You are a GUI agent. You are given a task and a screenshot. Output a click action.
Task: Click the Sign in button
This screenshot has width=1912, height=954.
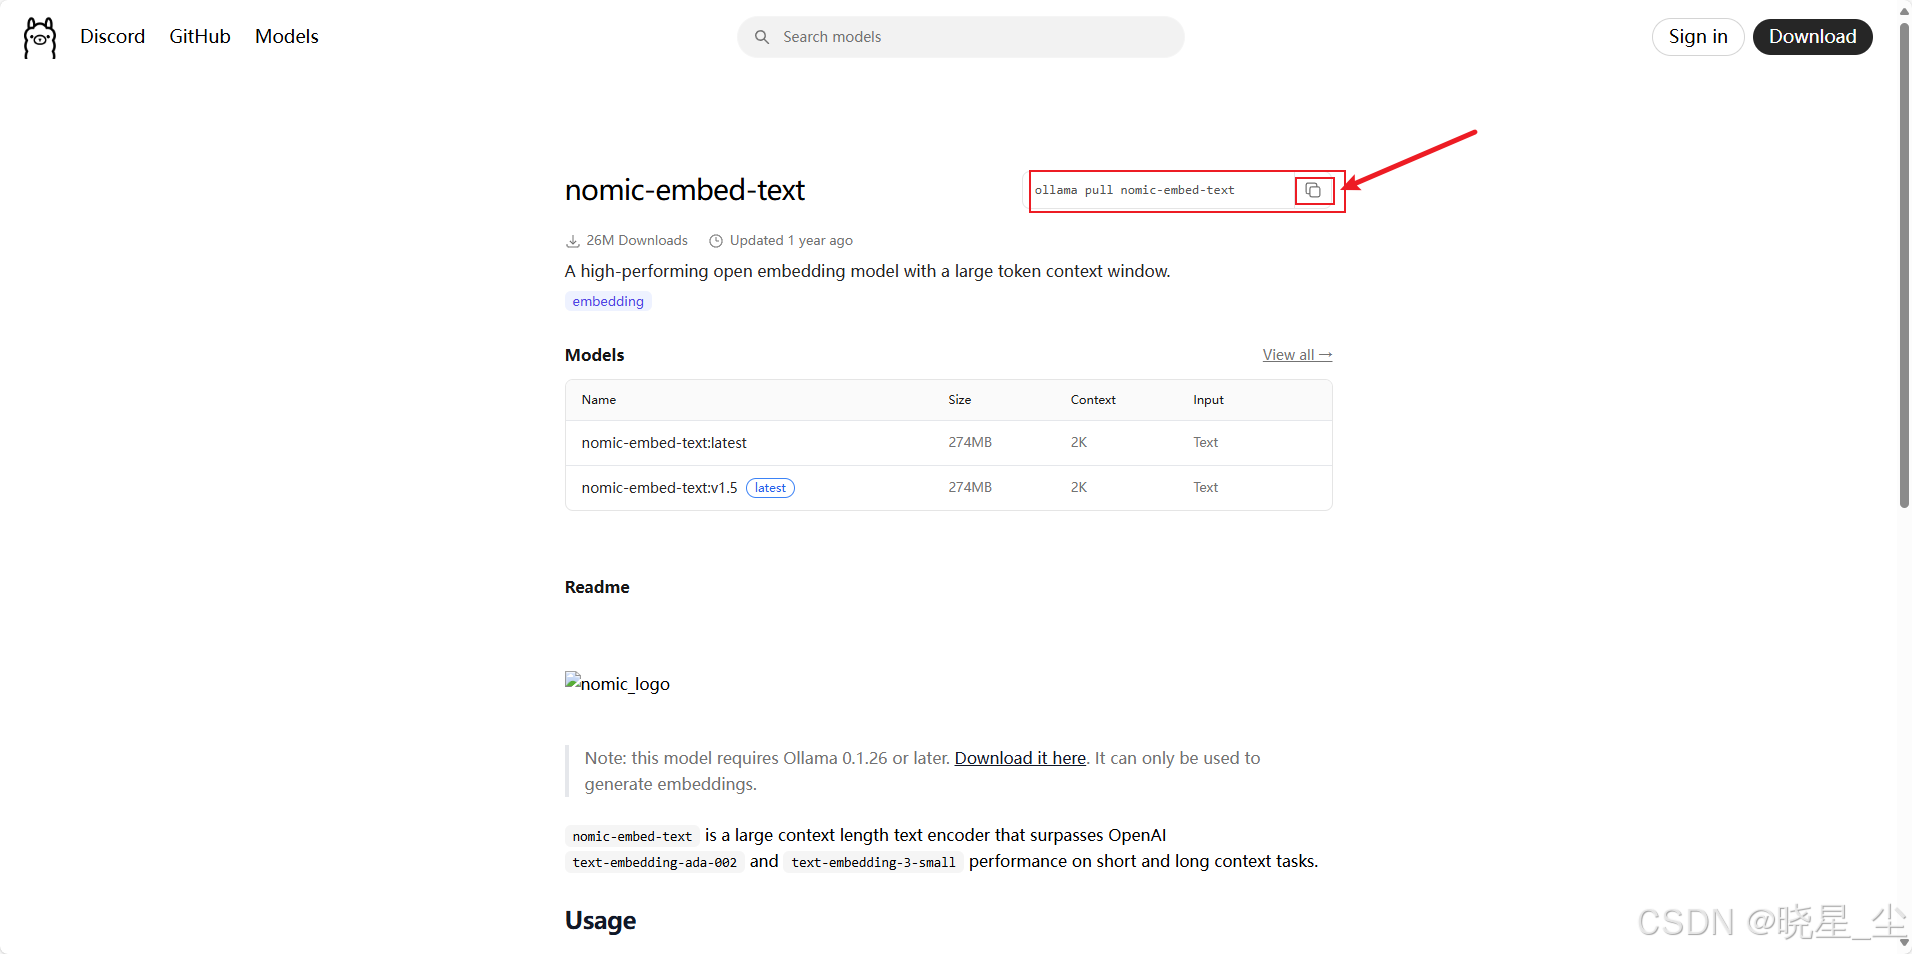(1698, 37)
